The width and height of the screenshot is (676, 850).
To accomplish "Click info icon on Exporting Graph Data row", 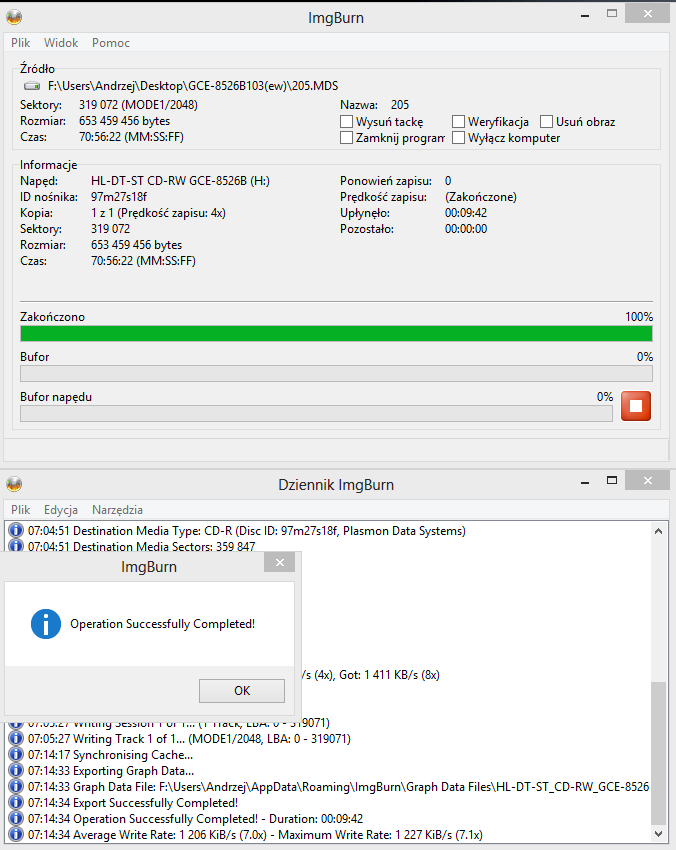I will [x=16, y=770].
